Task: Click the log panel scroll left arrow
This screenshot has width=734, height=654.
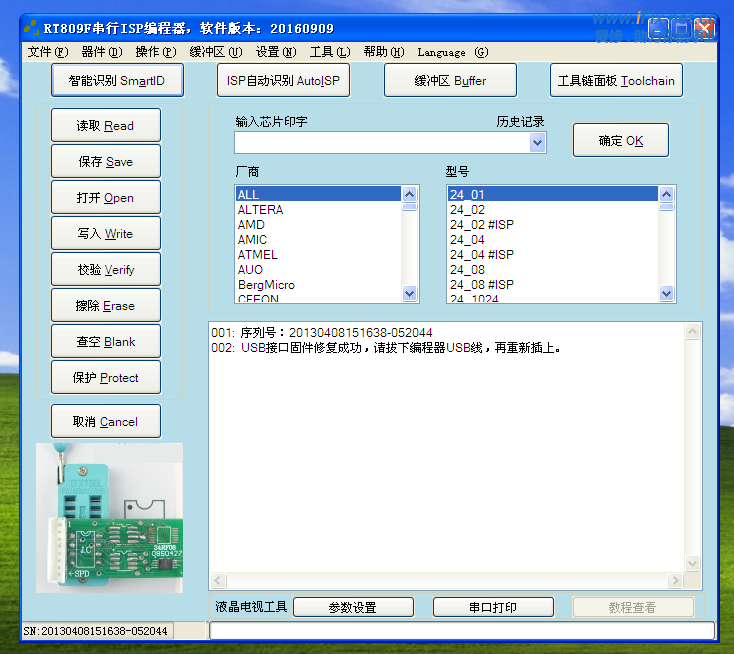Action: coord(218,581)
